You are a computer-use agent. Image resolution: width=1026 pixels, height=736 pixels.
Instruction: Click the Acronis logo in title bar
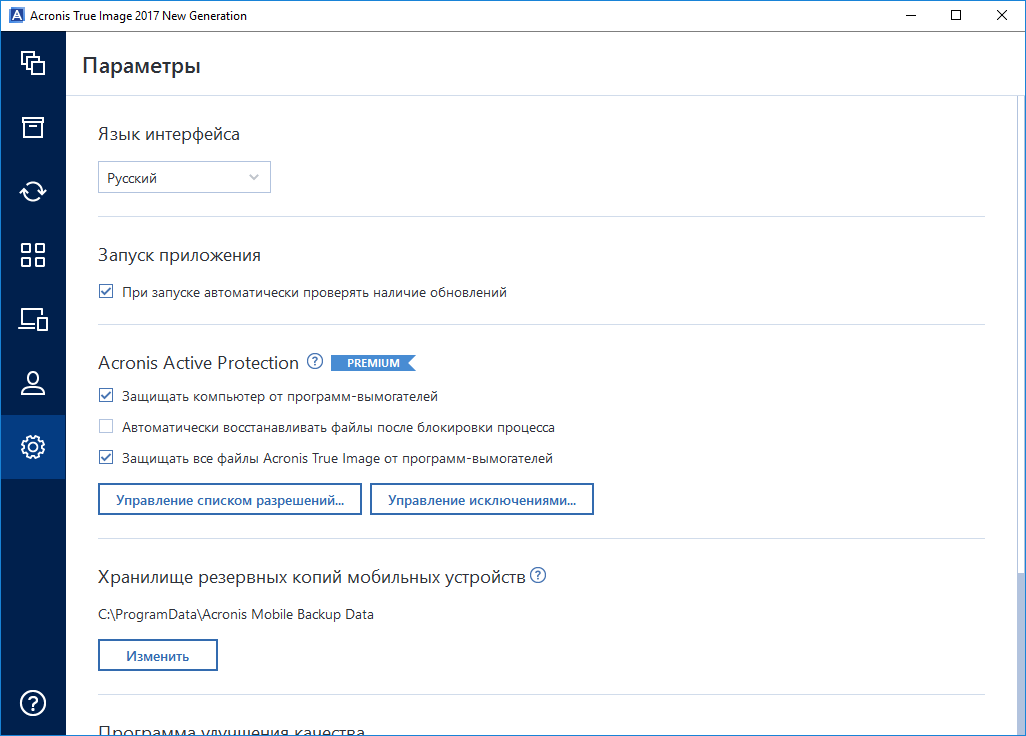tap(16, 15)
